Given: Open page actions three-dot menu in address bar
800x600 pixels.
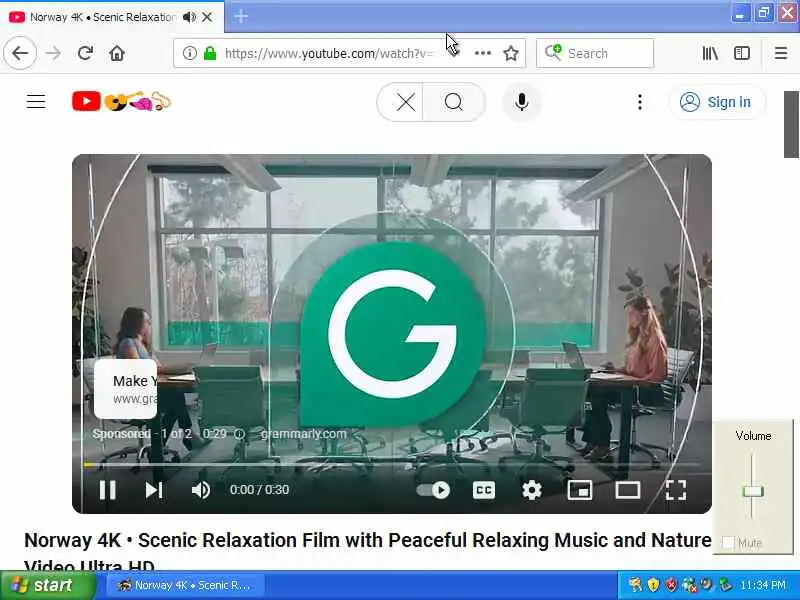Looking at the screenshot, I should 483,53.
